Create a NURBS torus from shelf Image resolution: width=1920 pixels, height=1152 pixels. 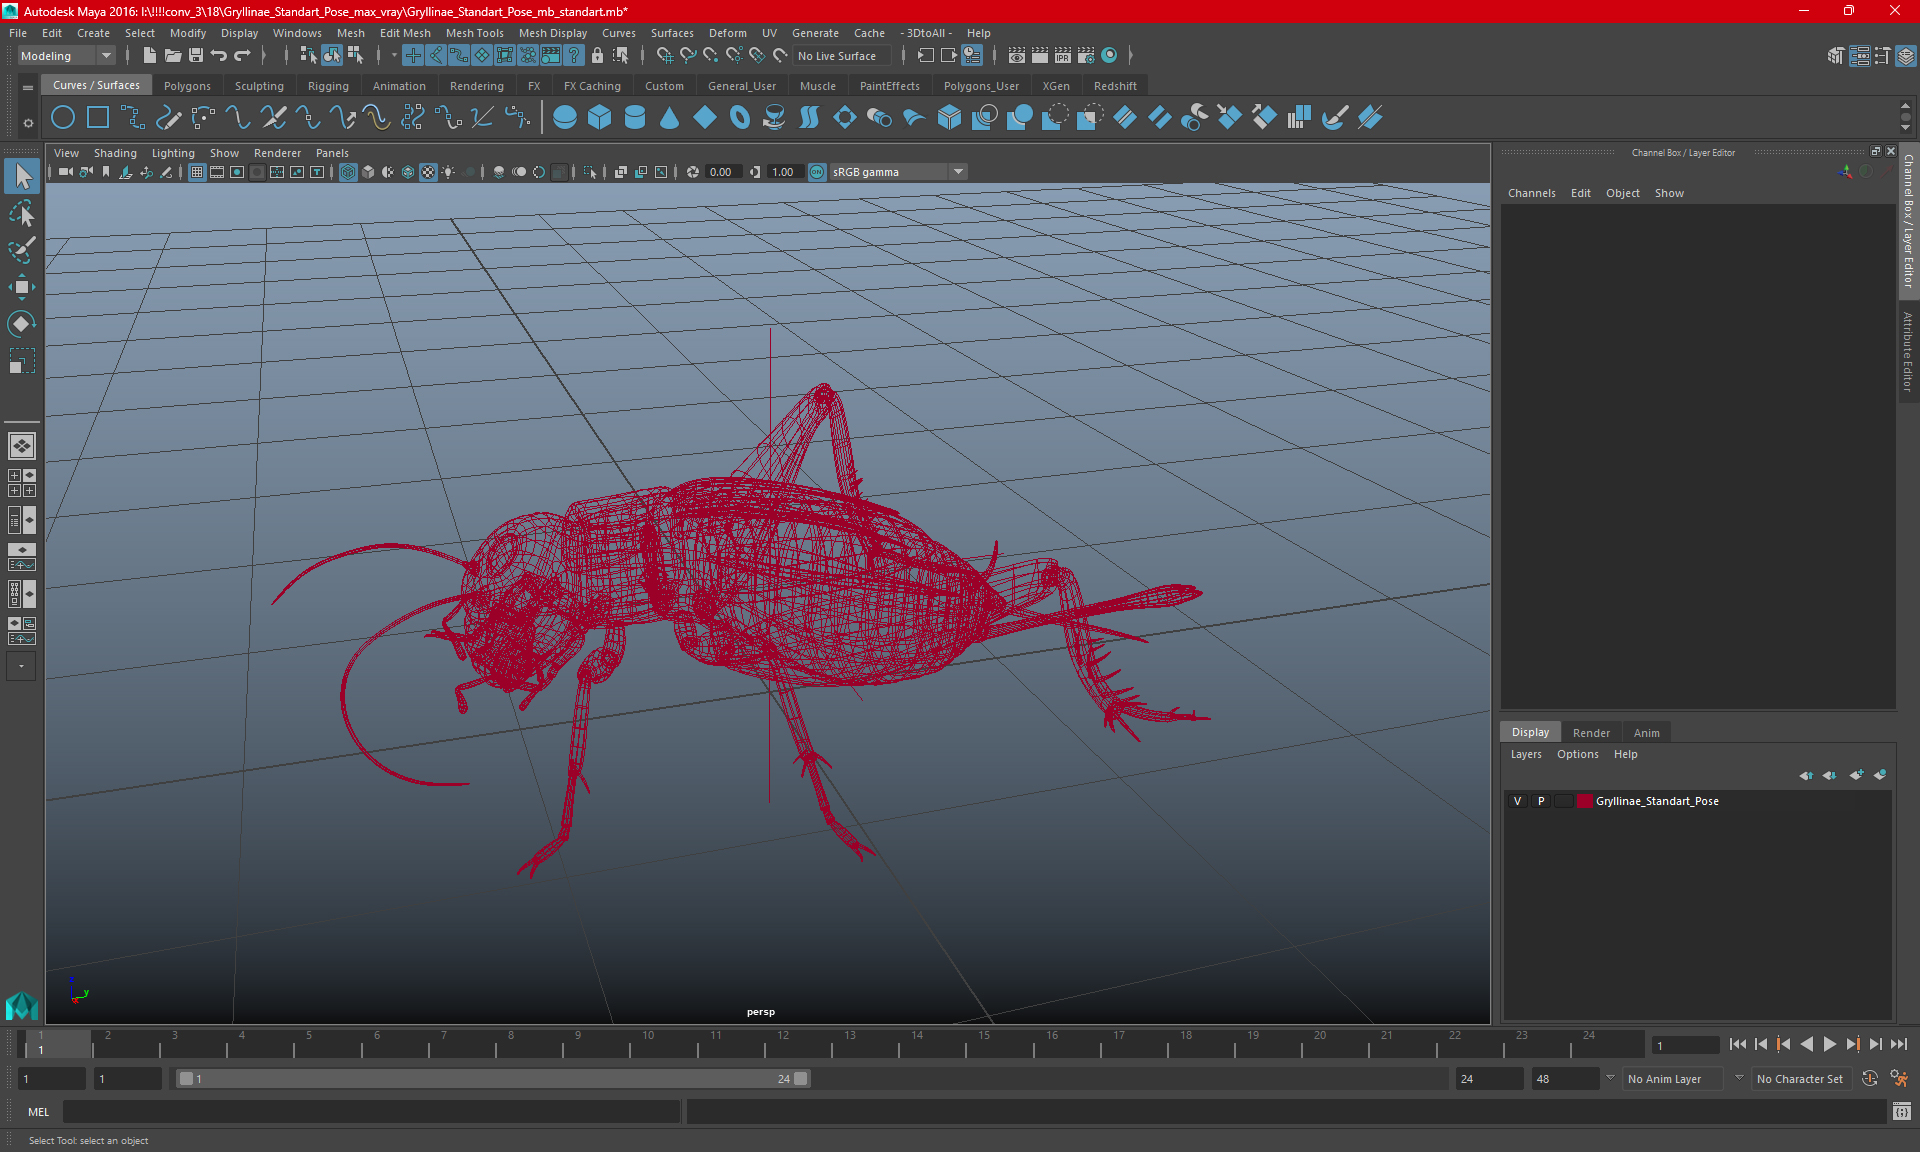click(740, 118)
